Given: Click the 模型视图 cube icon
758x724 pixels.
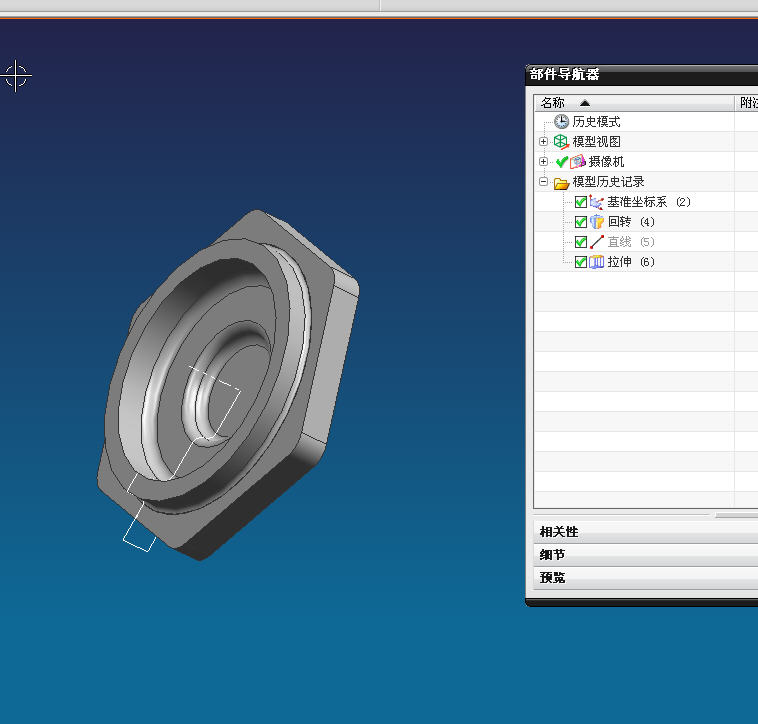Looking at the screenshot, I should coord(561,142).
